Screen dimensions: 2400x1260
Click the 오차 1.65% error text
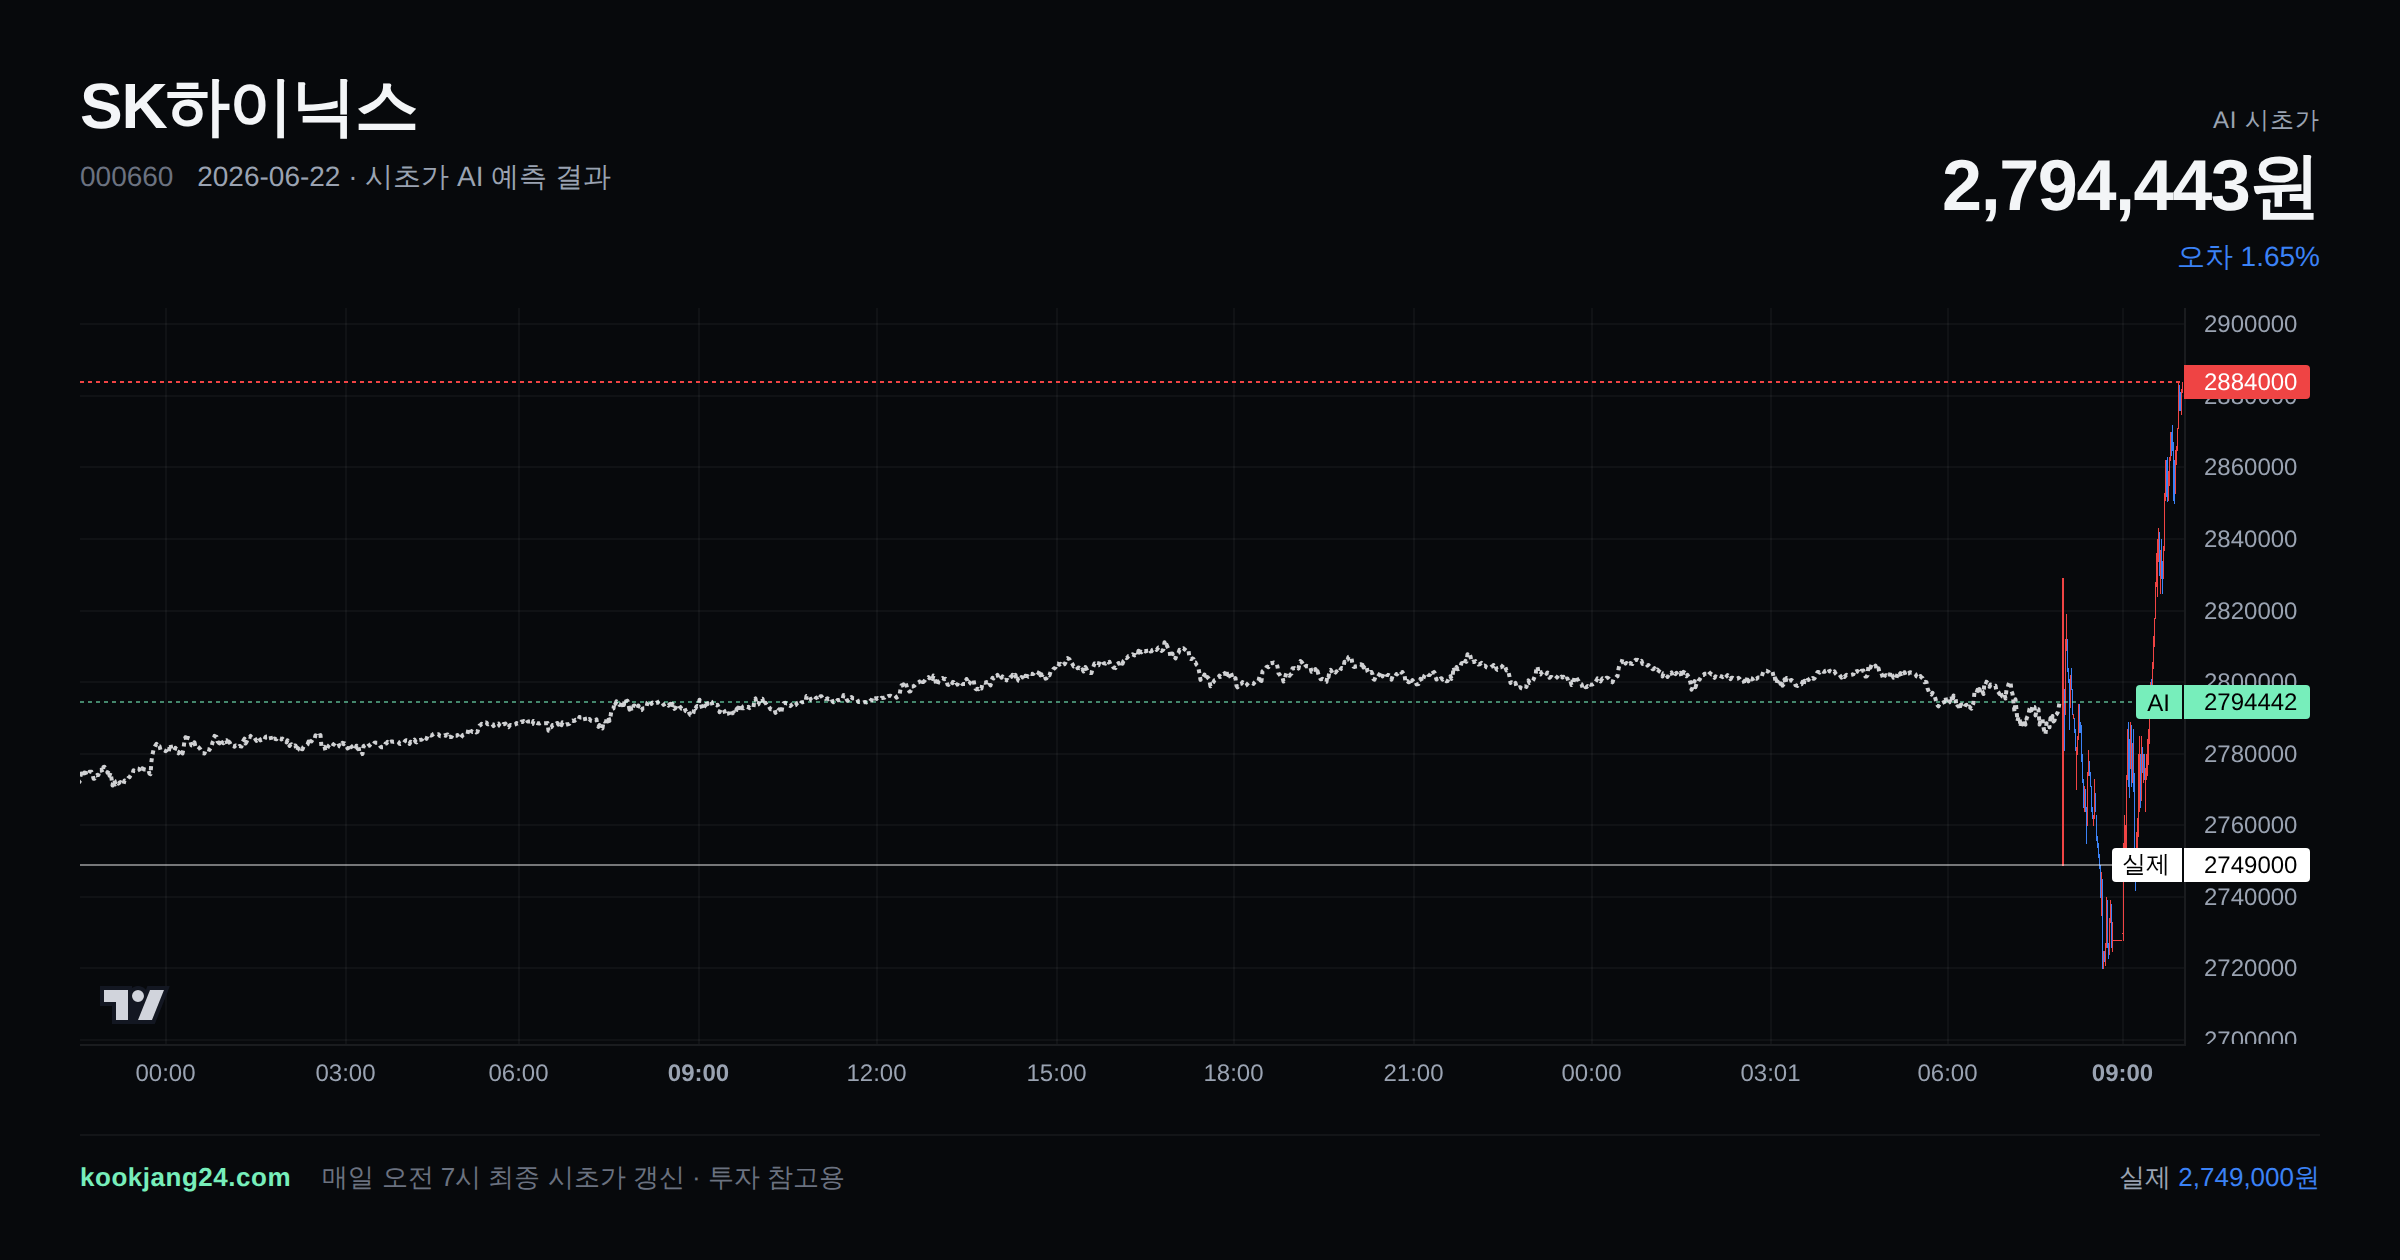(x=2248, y=257)
